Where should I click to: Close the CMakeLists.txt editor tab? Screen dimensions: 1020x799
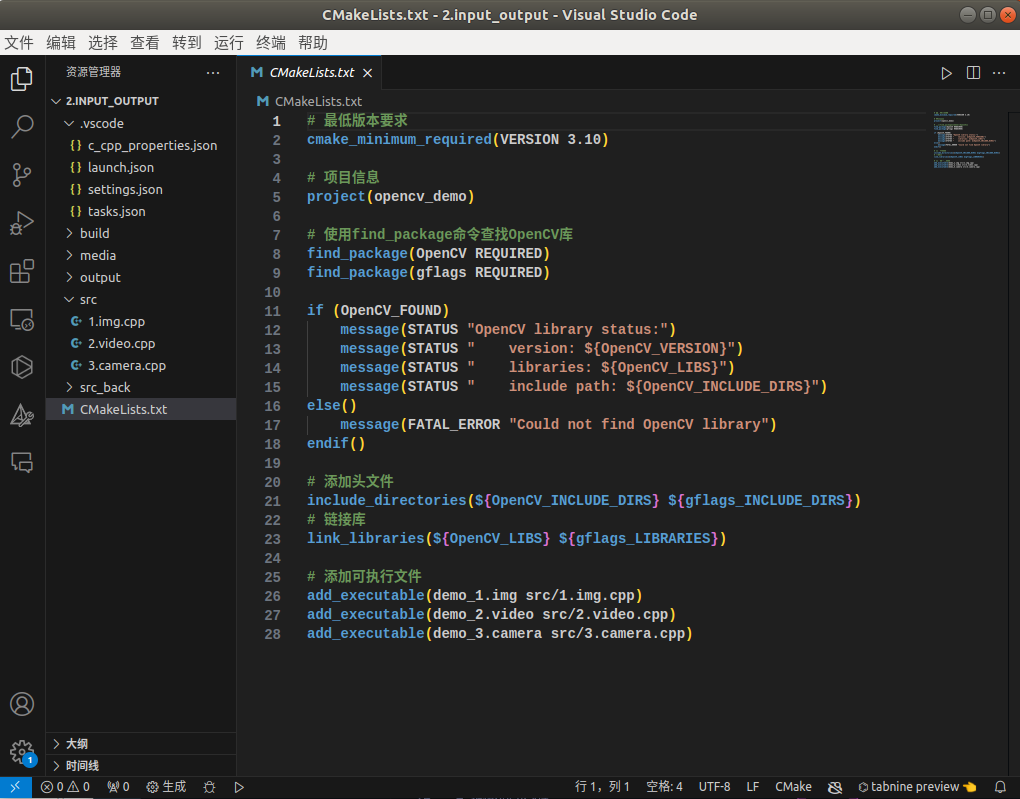click(x=368, y=73)
